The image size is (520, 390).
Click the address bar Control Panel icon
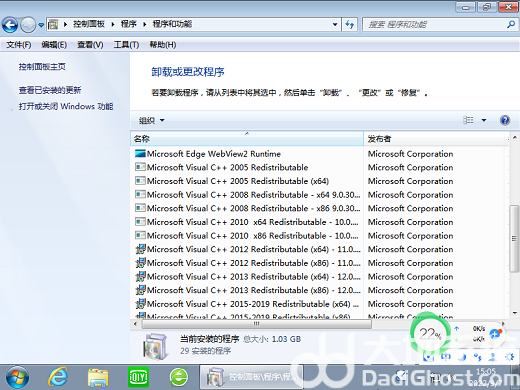pyautogui.click(x=53, y=24)
